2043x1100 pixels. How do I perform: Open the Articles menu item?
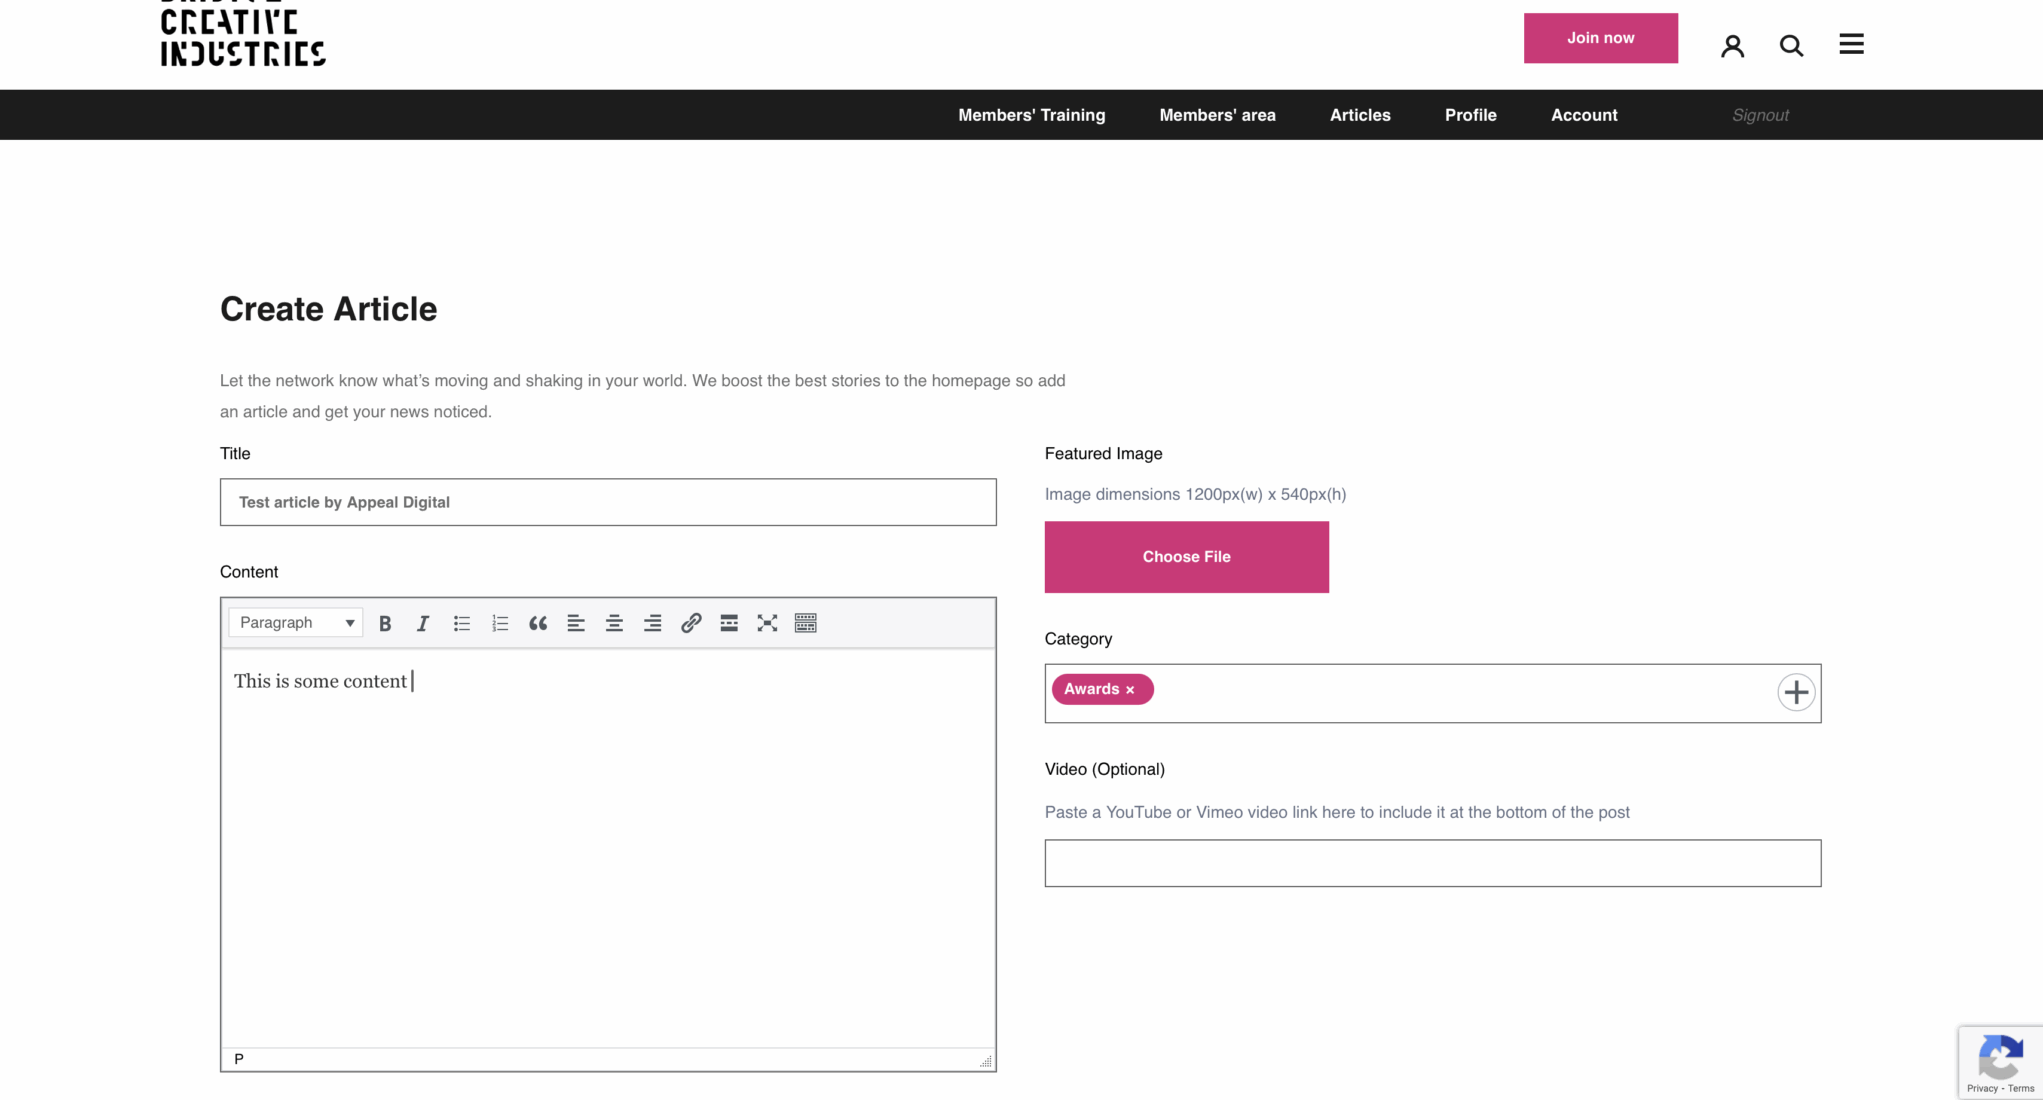1360,115
